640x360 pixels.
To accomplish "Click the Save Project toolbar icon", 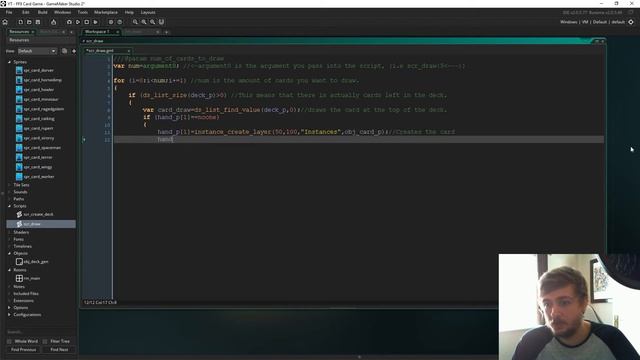I will point(38,22).
